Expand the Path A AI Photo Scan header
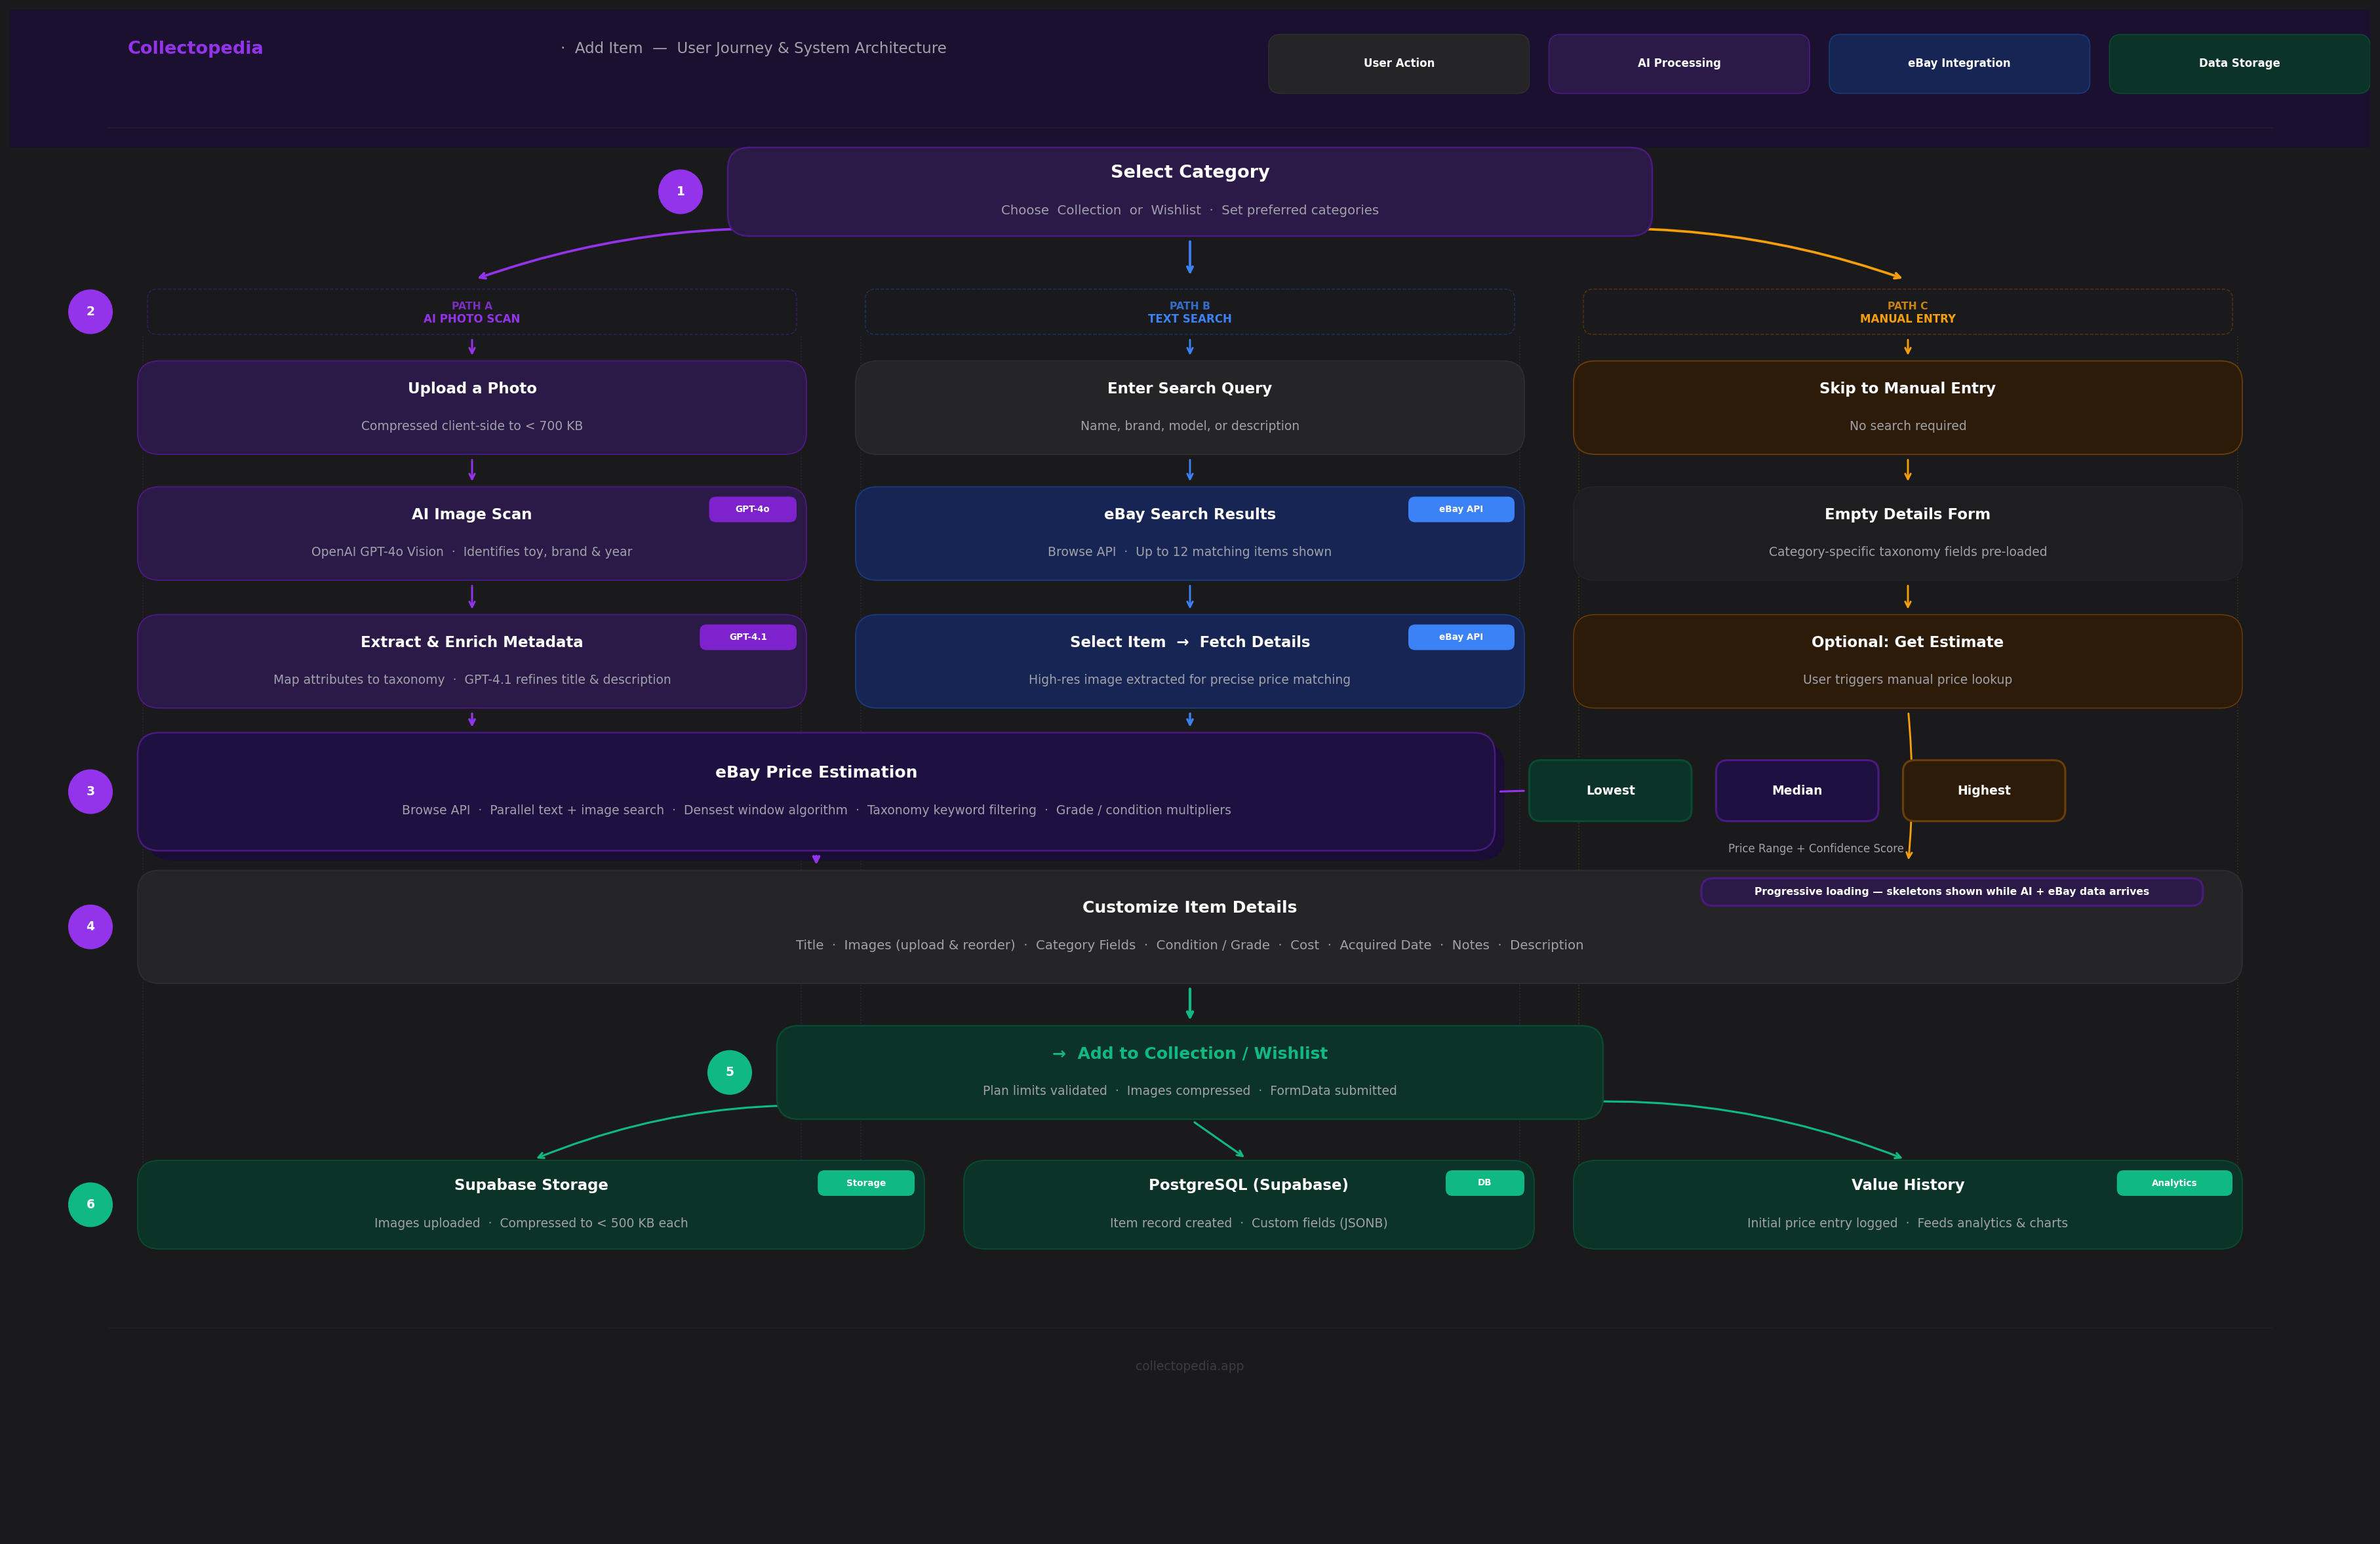 472,312
